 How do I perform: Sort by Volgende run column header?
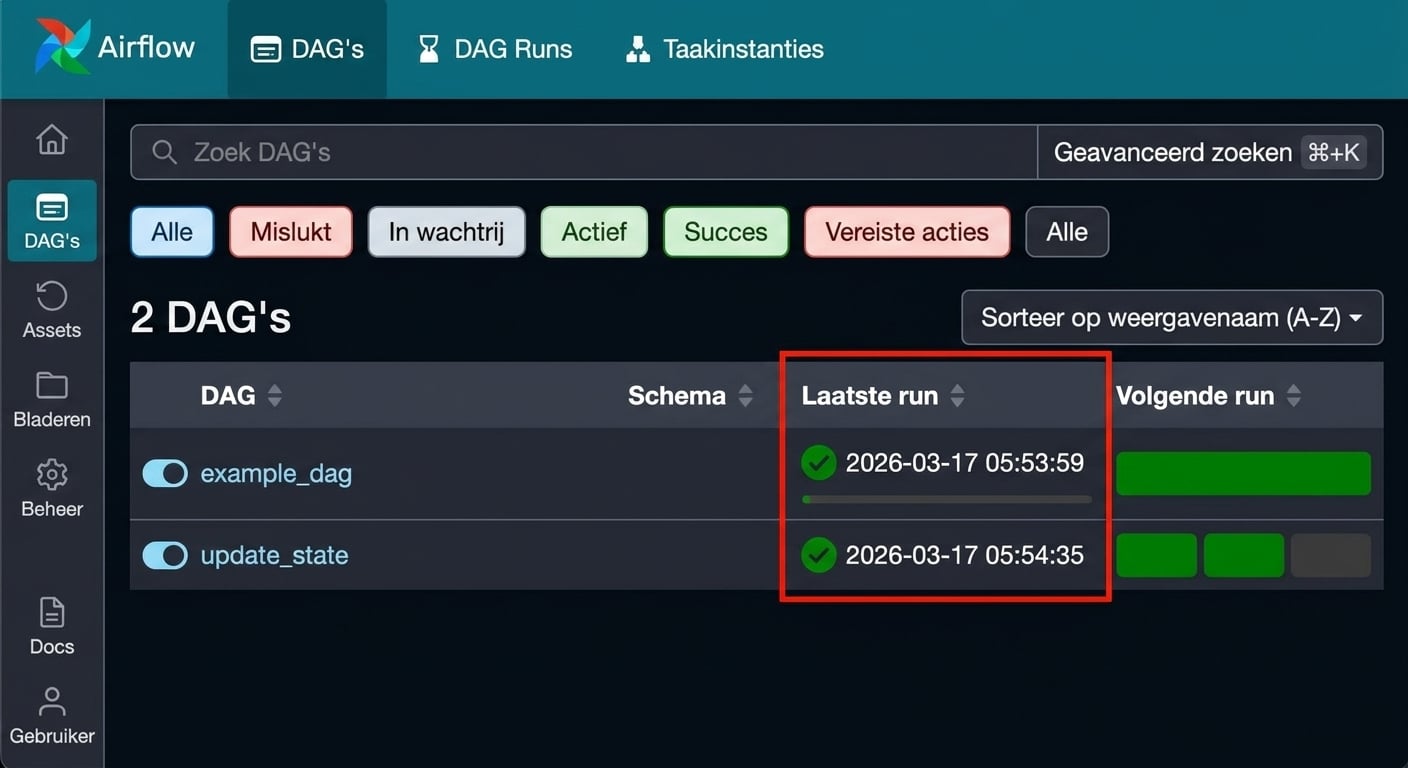(1208, 396)
